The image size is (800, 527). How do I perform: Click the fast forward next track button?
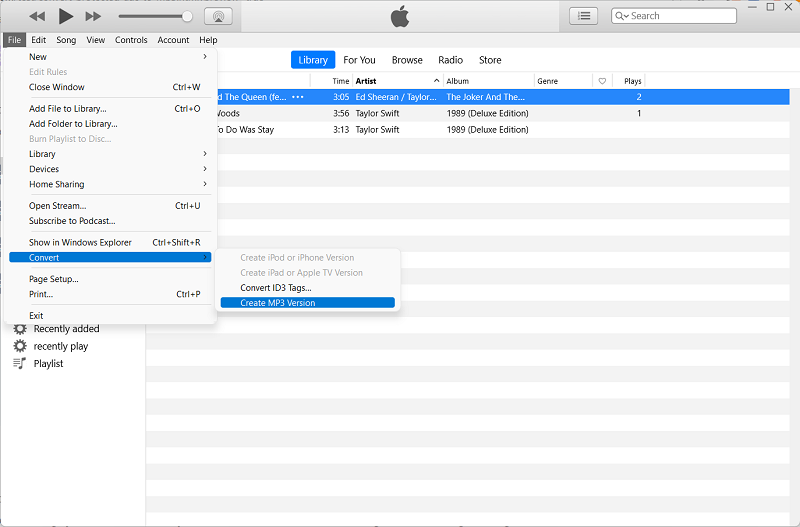pyautogui.click(x=93, y=16)
